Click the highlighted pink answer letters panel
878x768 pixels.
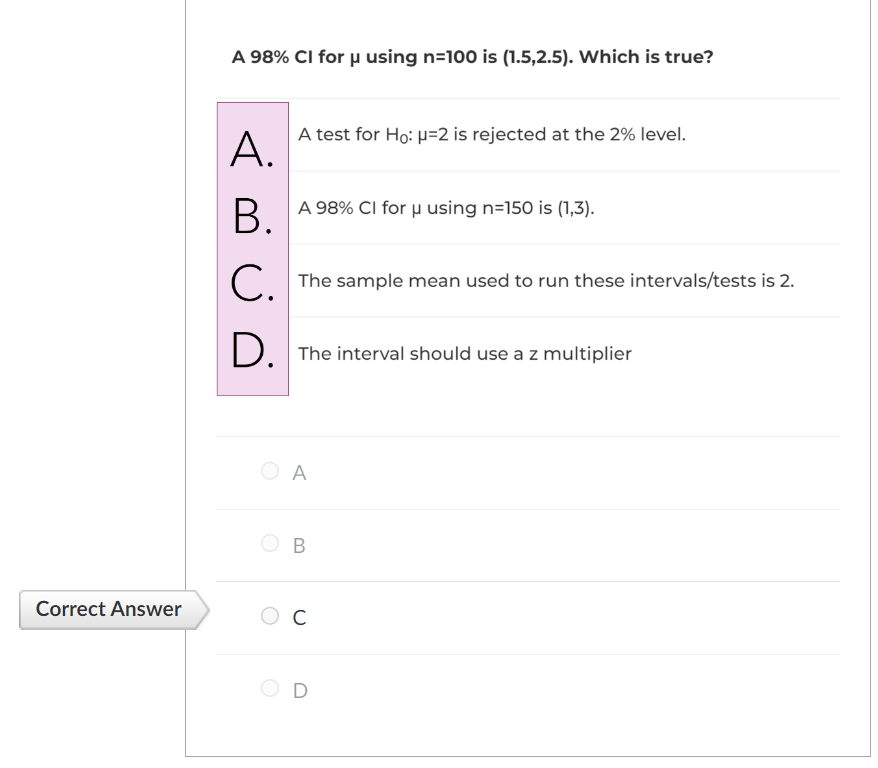tap(253, 248)
